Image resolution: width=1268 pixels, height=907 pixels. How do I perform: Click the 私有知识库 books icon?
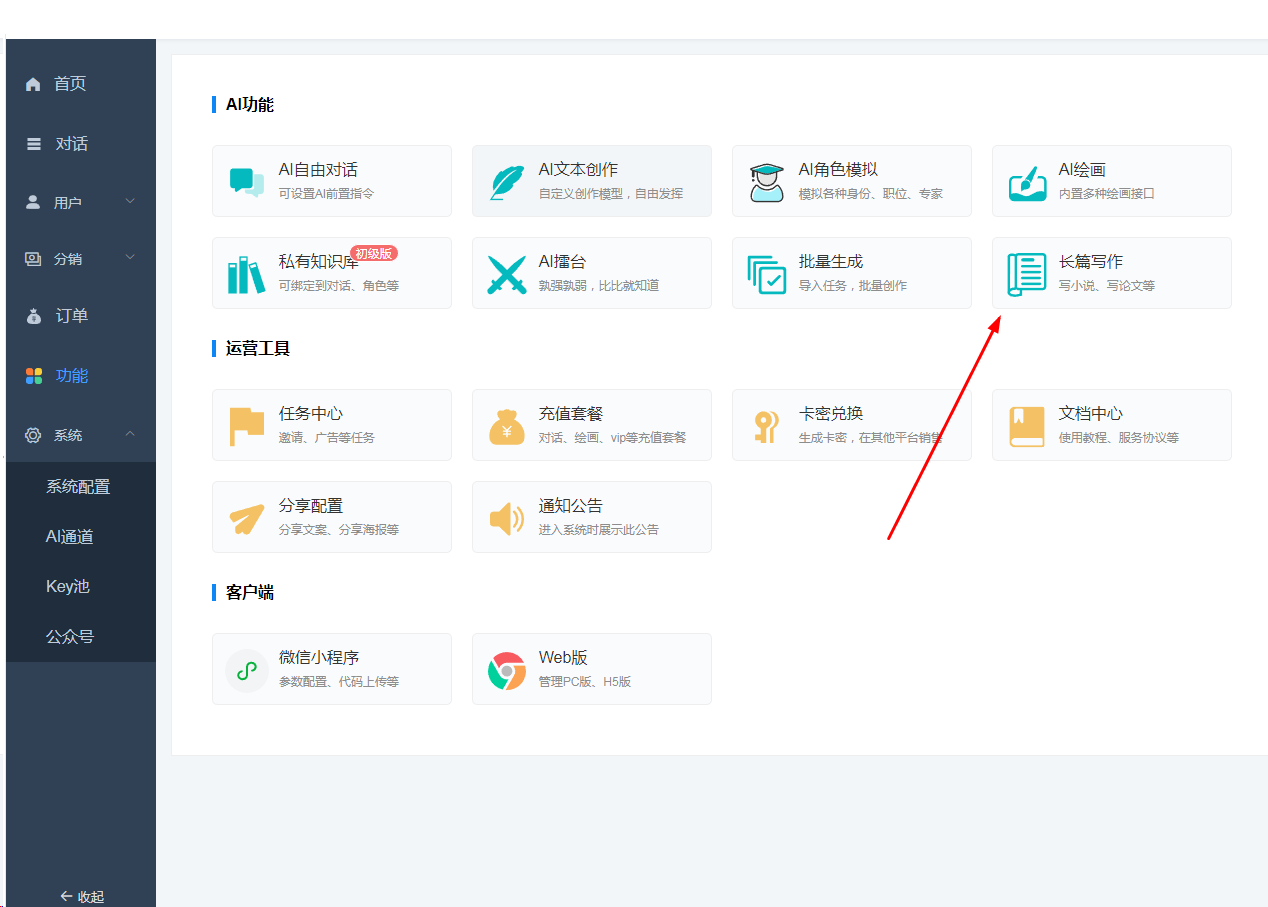click(x=247, y=274)
